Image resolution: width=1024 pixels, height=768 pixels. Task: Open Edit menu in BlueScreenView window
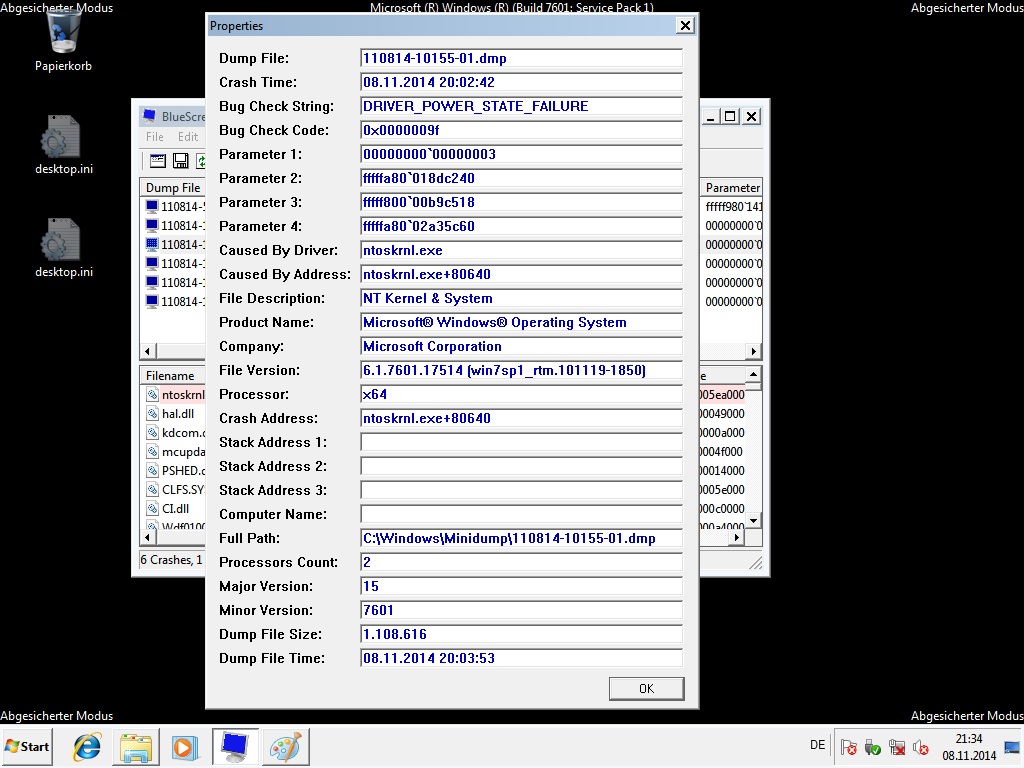187,136
